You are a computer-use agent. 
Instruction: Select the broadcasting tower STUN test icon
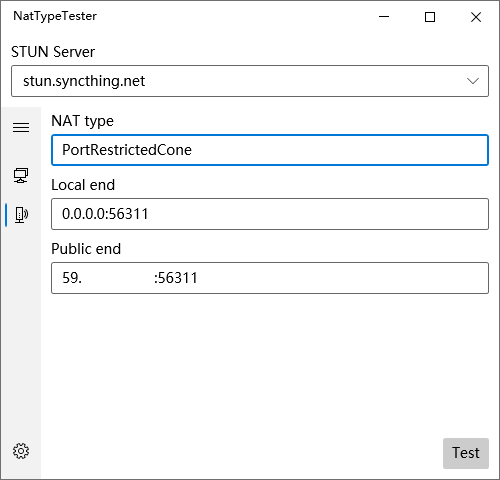pos(21,214)
